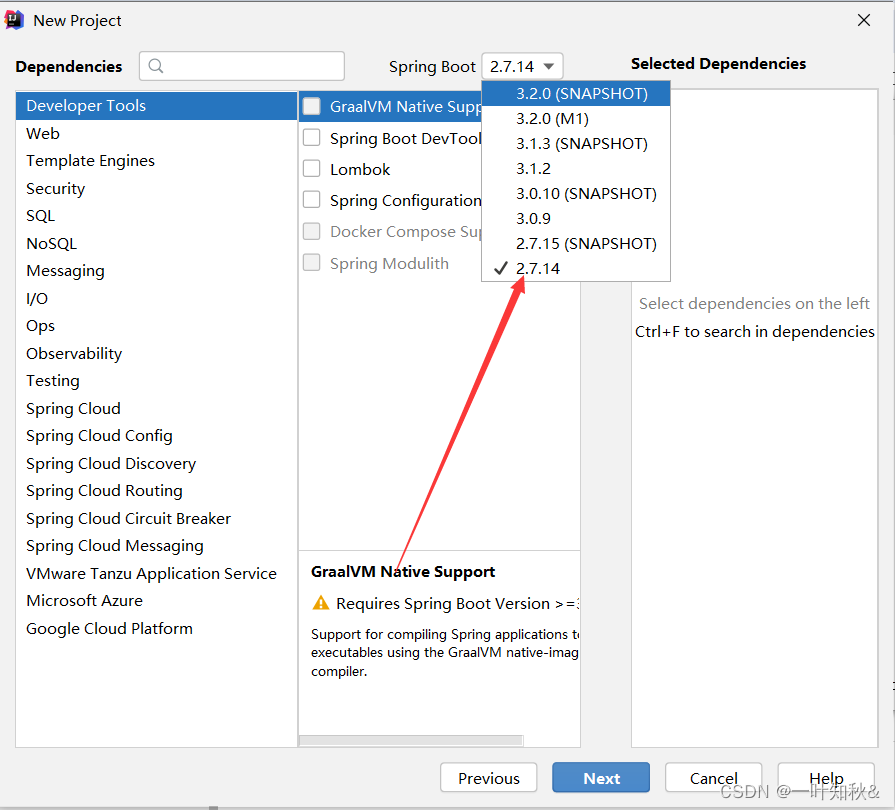
Task: Click the GraalVM Native Support description heading
Action: pos(403,571)
